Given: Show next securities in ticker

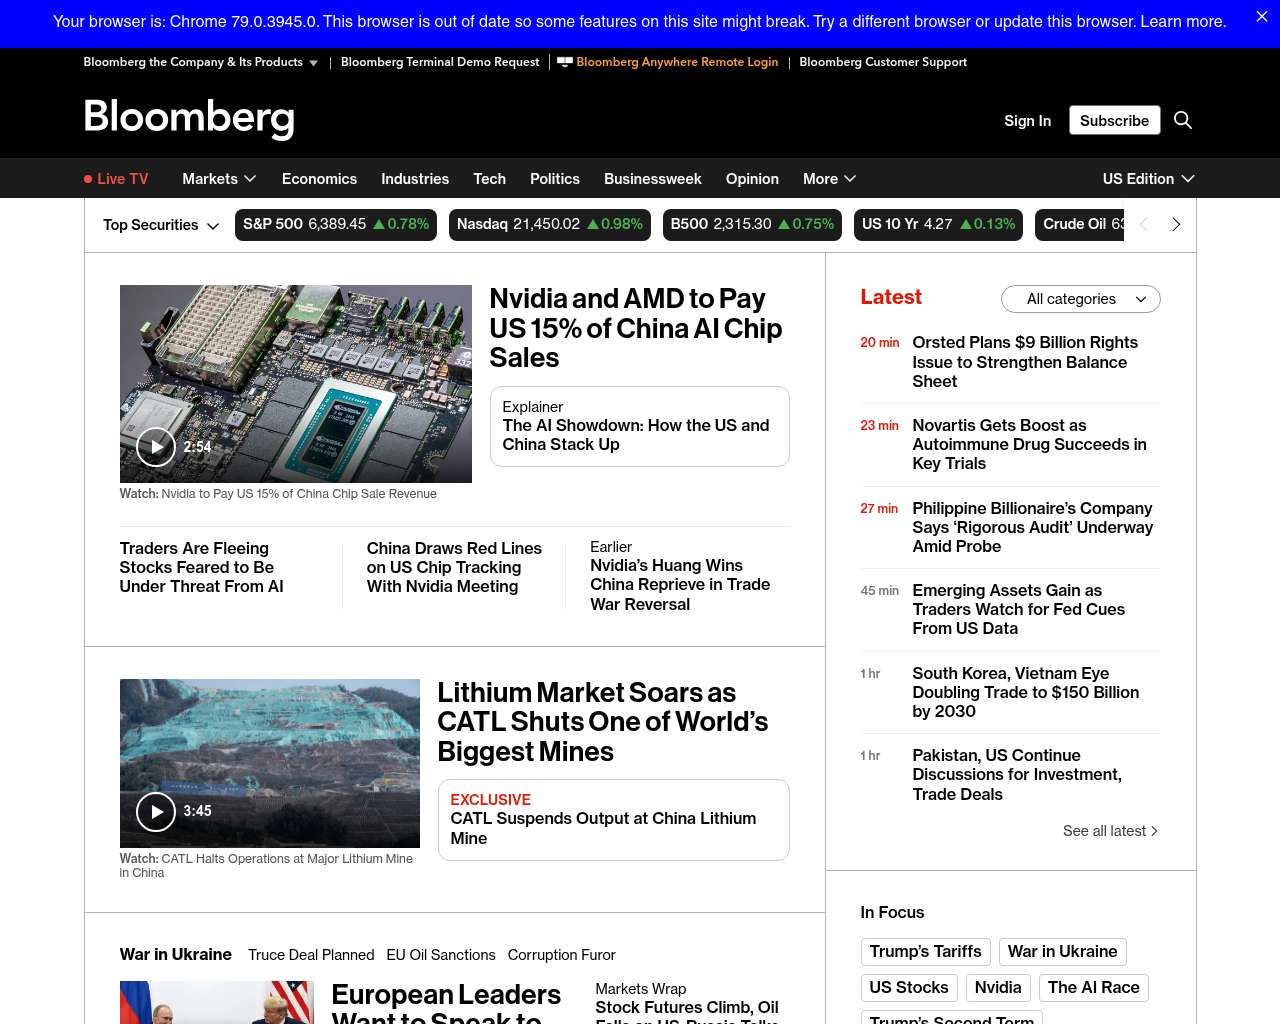Looking at the screenshot, I should (1176, 225).
